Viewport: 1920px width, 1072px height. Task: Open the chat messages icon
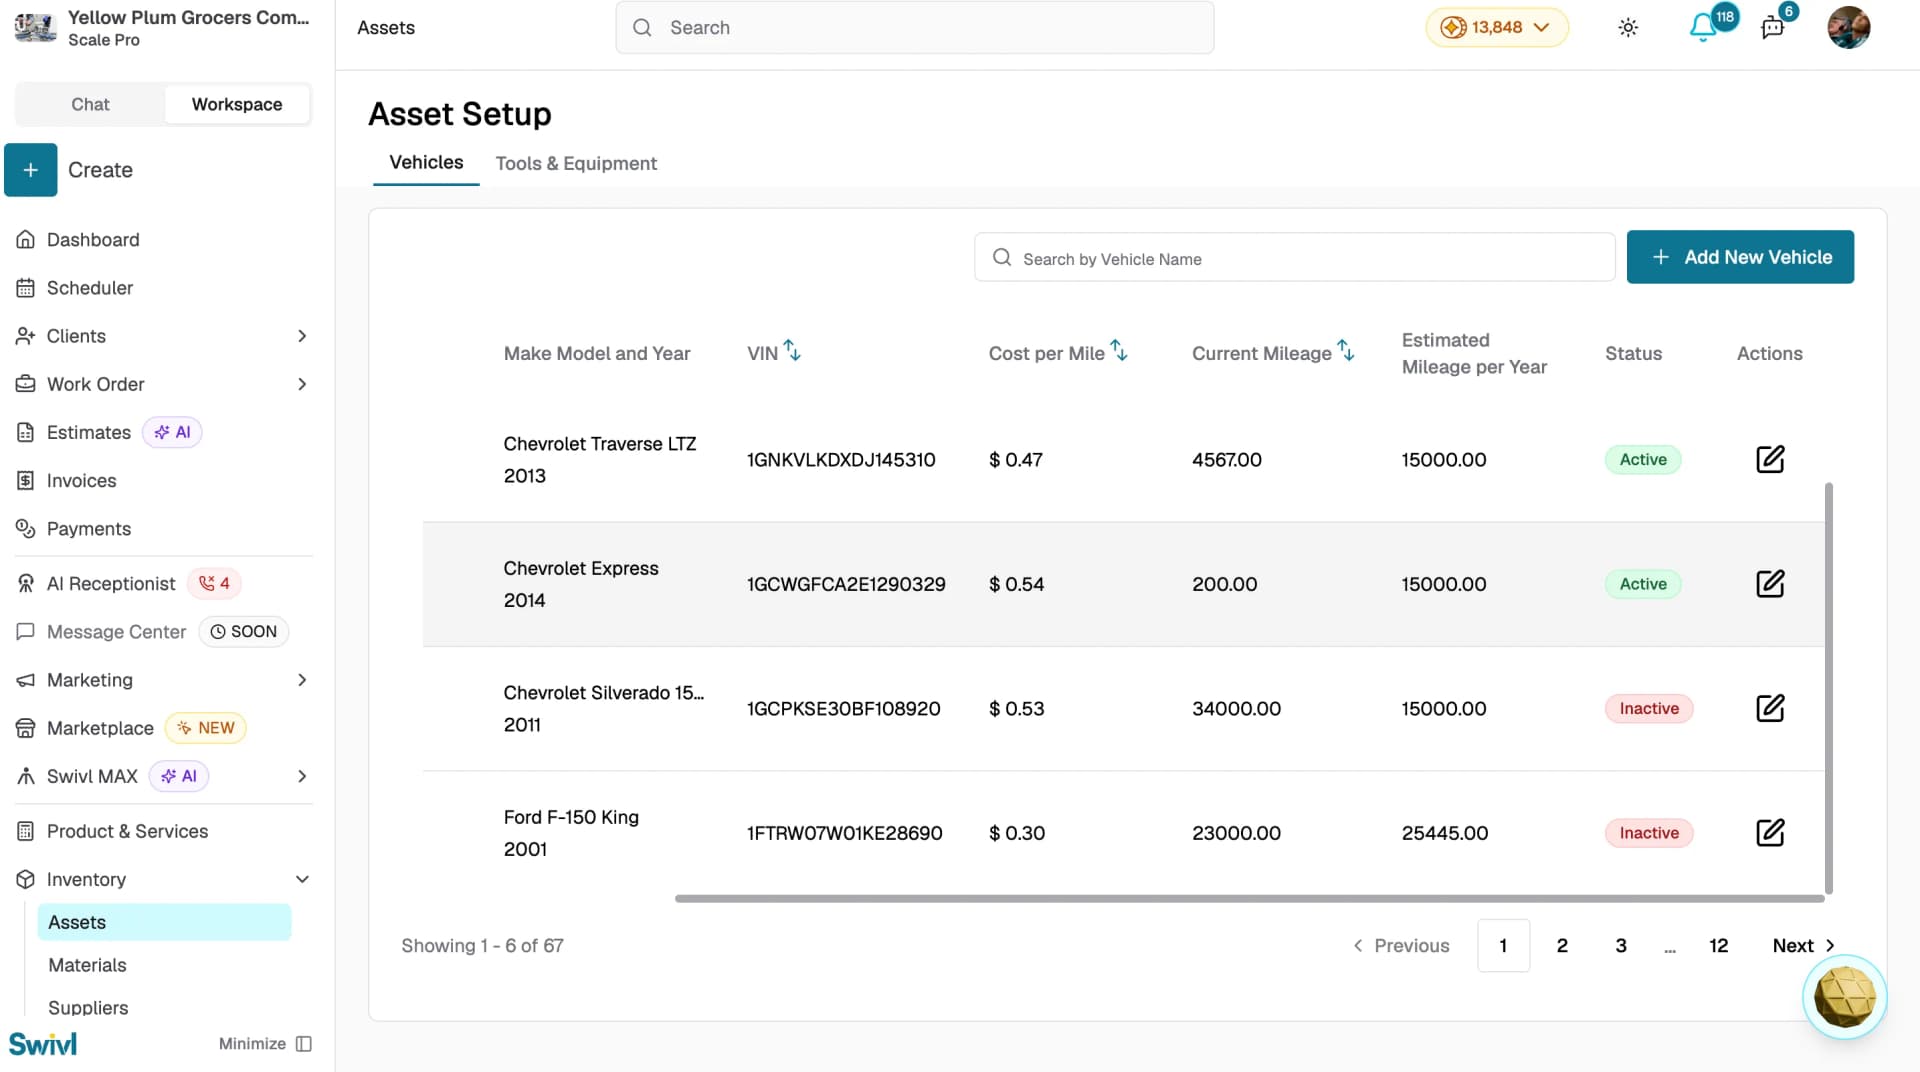[x=1773, y=28]
